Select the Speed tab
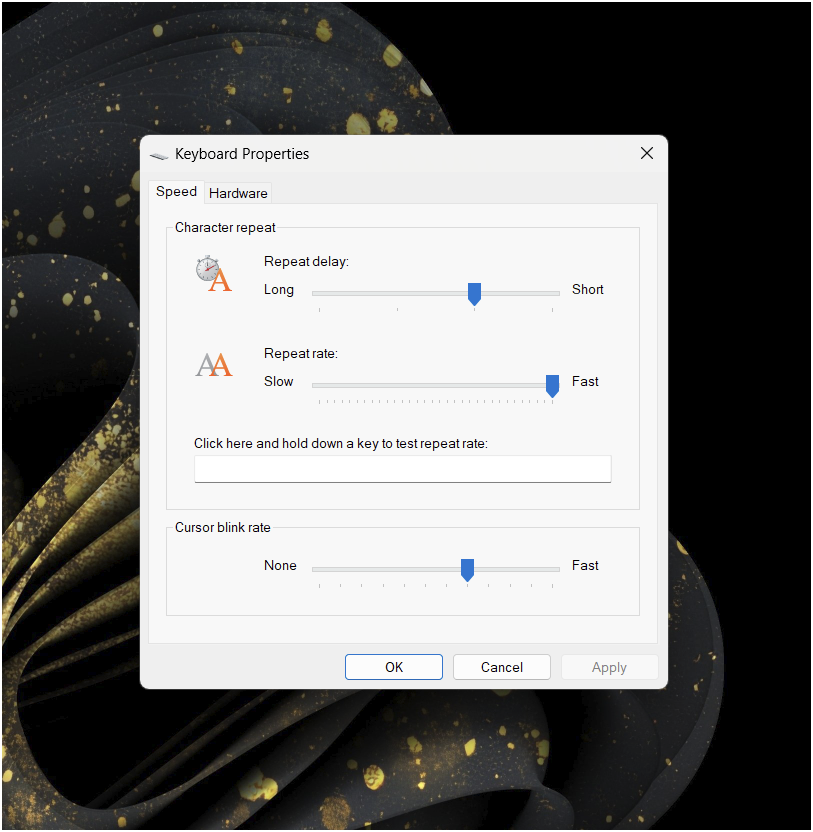Viewport: 813px width, 832px height. (x=176, y=192)
